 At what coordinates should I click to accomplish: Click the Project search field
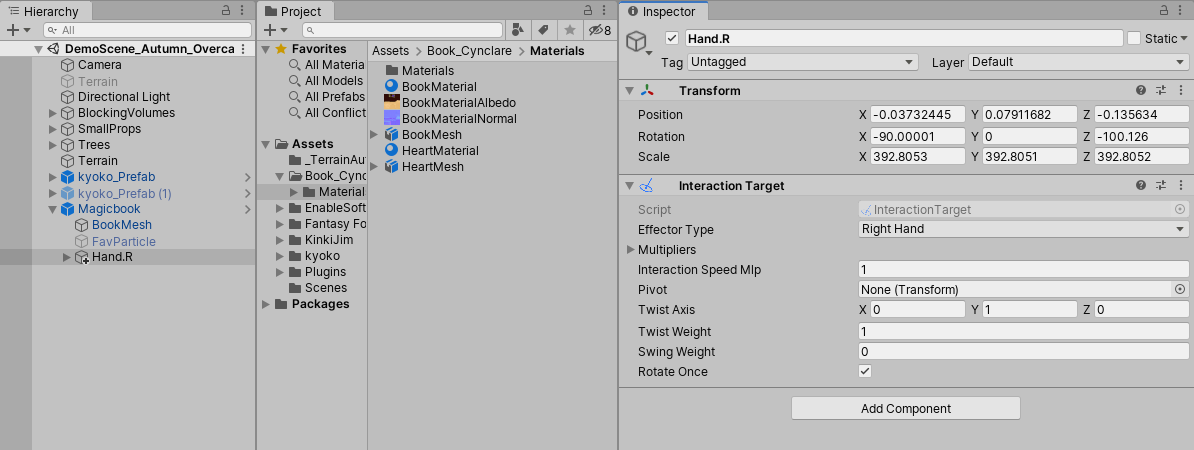(x=403, y=30)
